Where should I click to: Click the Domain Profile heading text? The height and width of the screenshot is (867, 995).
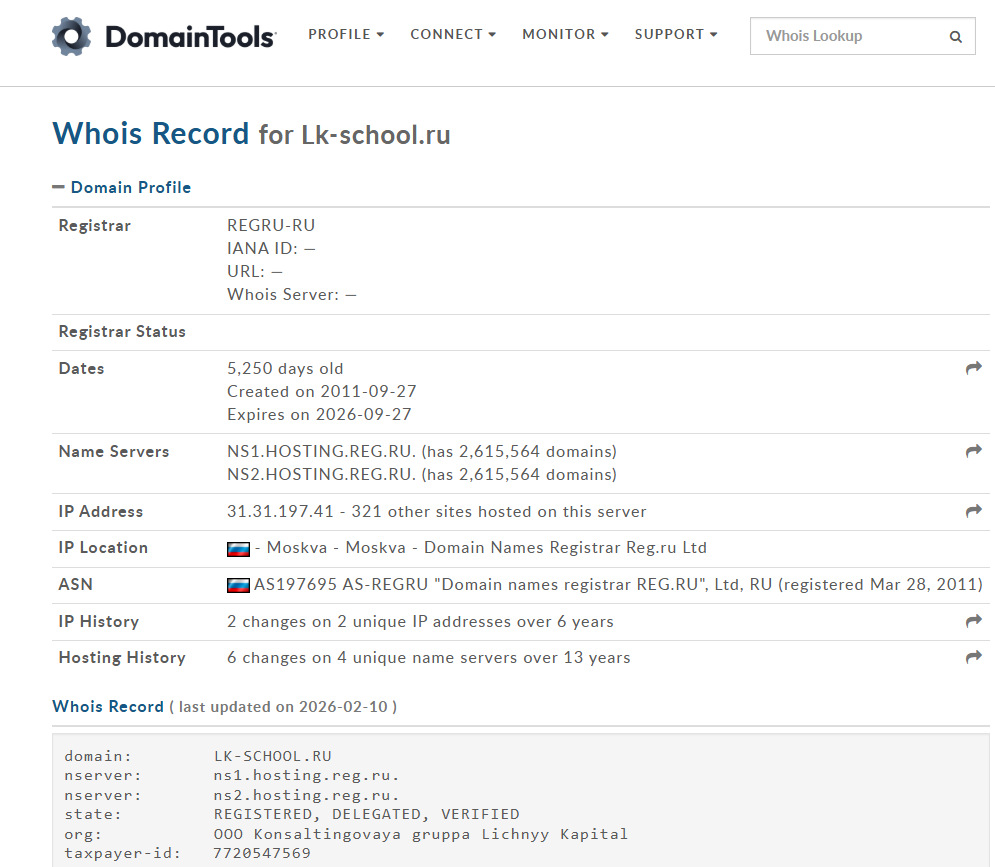pos(131,187)
